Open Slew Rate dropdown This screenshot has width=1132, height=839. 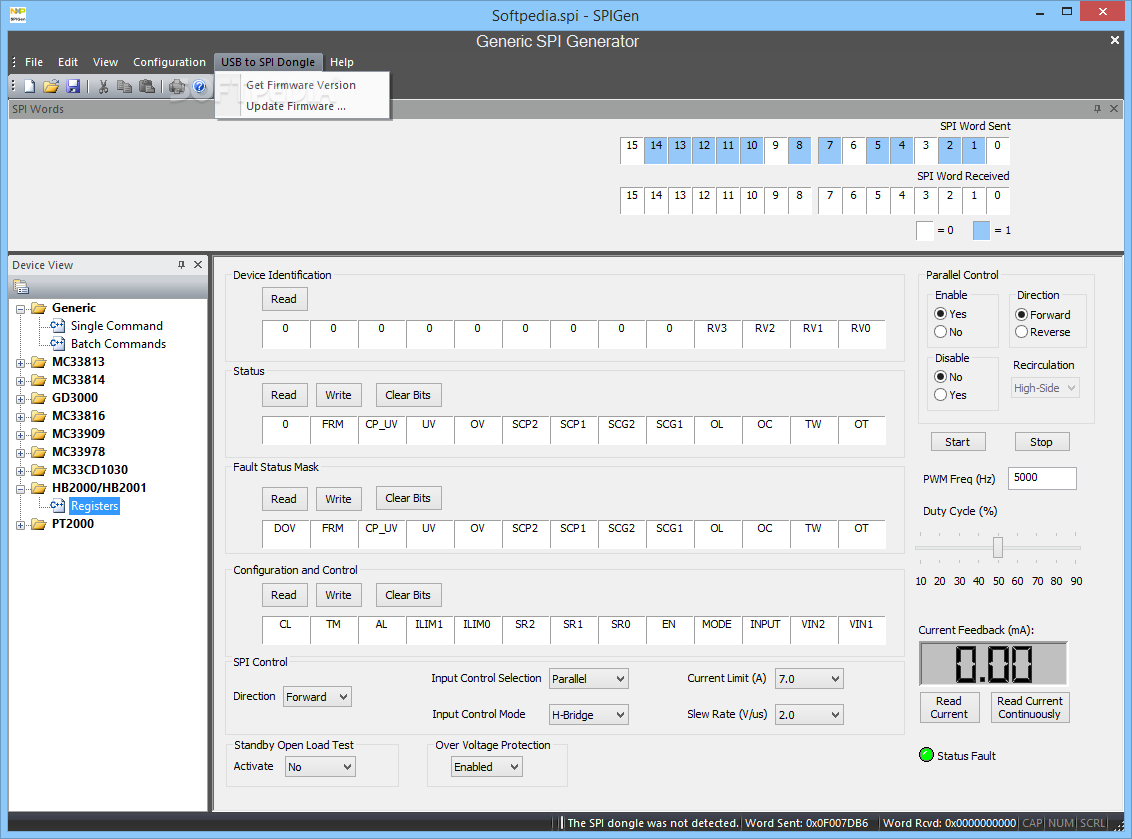(x=809, y=715)
